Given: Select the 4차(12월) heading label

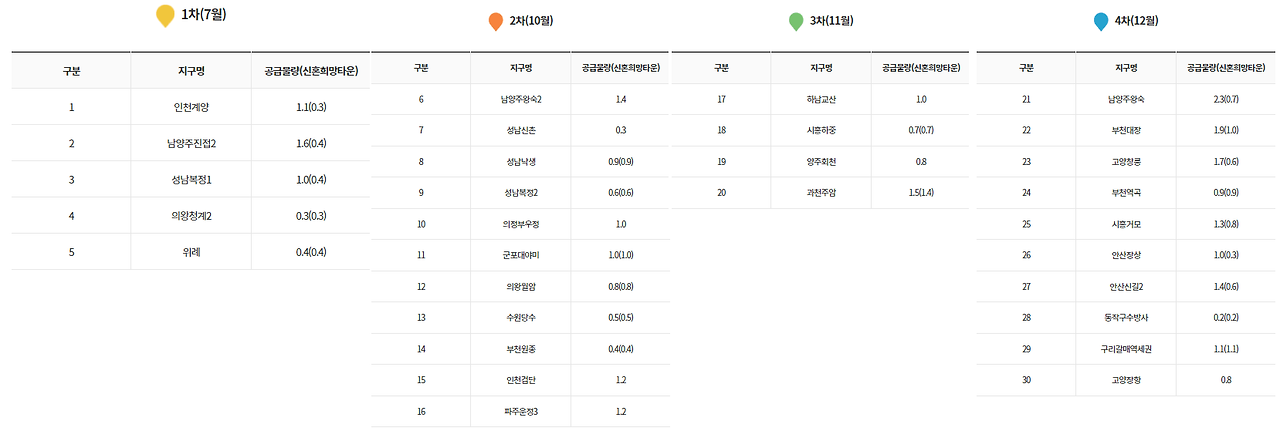Looking at the screenshot, I should tap(1134, 21).
